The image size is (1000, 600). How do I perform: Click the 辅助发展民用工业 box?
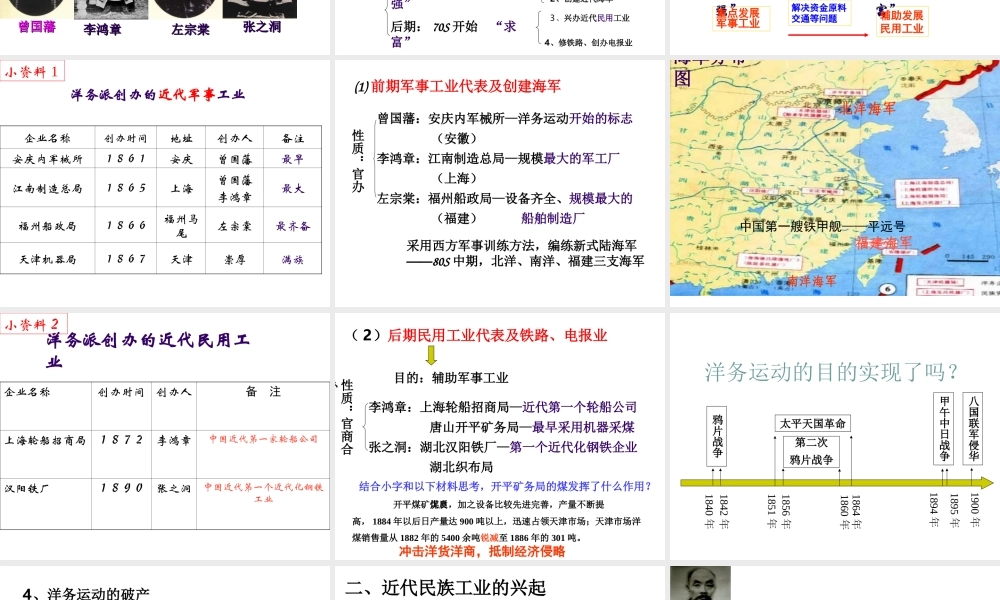click(x=902, y=21)
